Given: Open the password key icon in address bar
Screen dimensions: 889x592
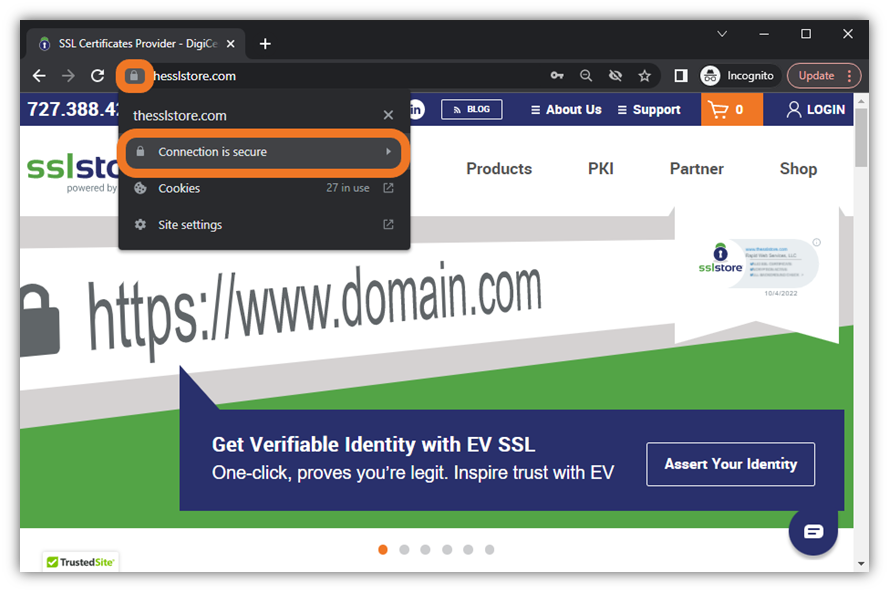Looking at the screenshot, I should [x=557, y=75].
